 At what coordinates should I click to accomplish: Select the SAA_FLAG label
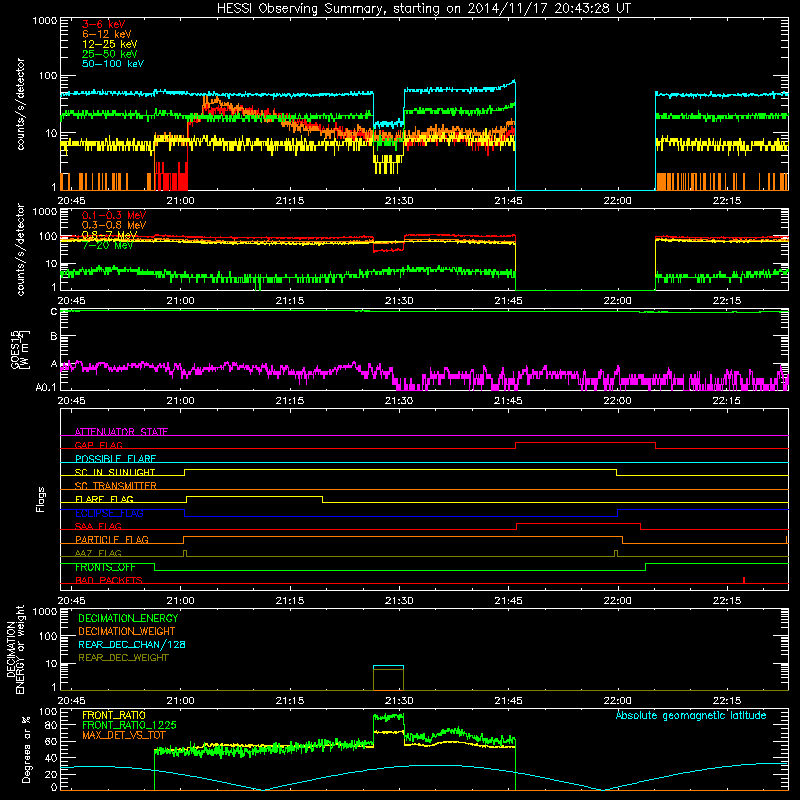point(98,526)
